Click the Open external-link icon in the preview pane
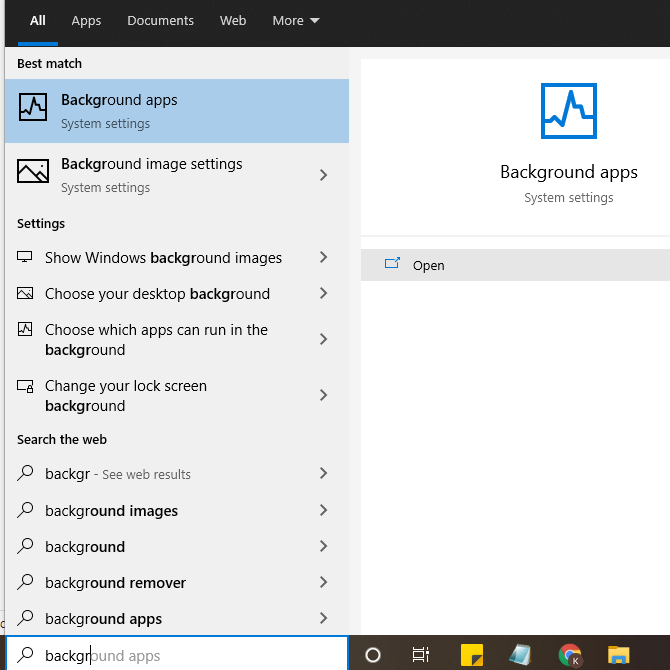Viewport: 670px width, 670px height. (392, 263)
